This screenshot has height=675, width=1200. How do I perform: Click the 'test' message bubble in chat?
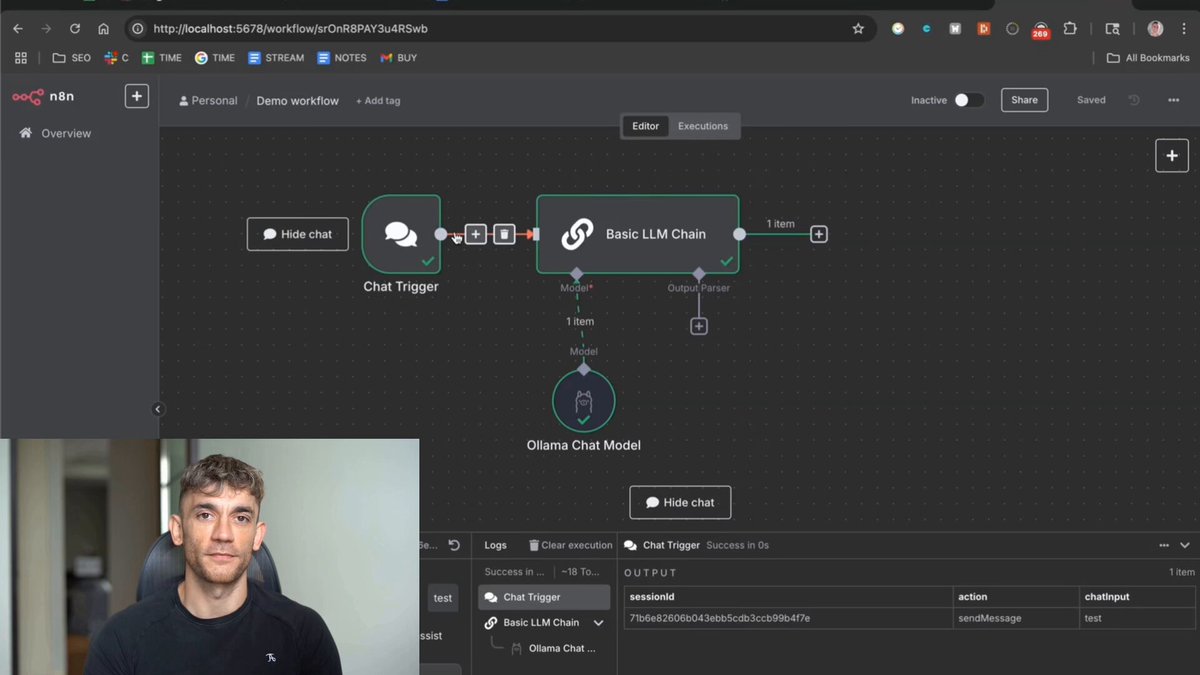pos(443,598)
